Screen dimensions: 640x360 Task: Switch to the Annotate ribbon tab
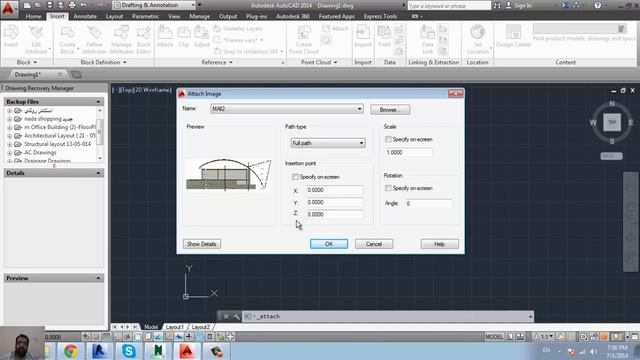coord(85,16)
